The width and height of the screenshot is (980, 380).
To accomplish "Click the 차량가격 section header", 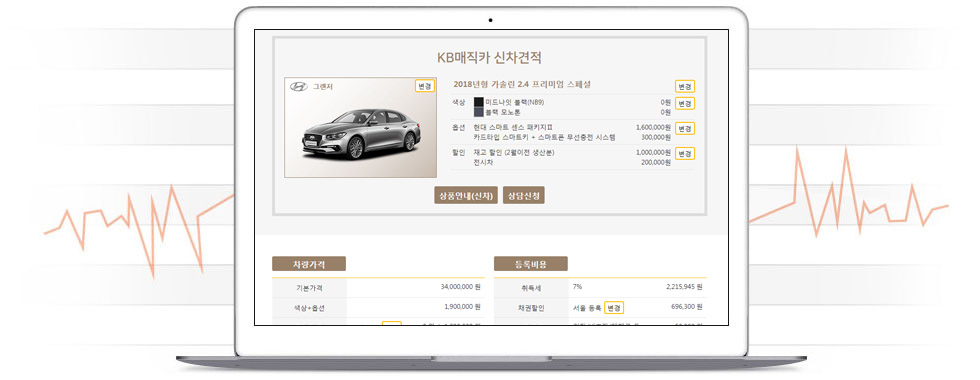I will click(309, 264).
